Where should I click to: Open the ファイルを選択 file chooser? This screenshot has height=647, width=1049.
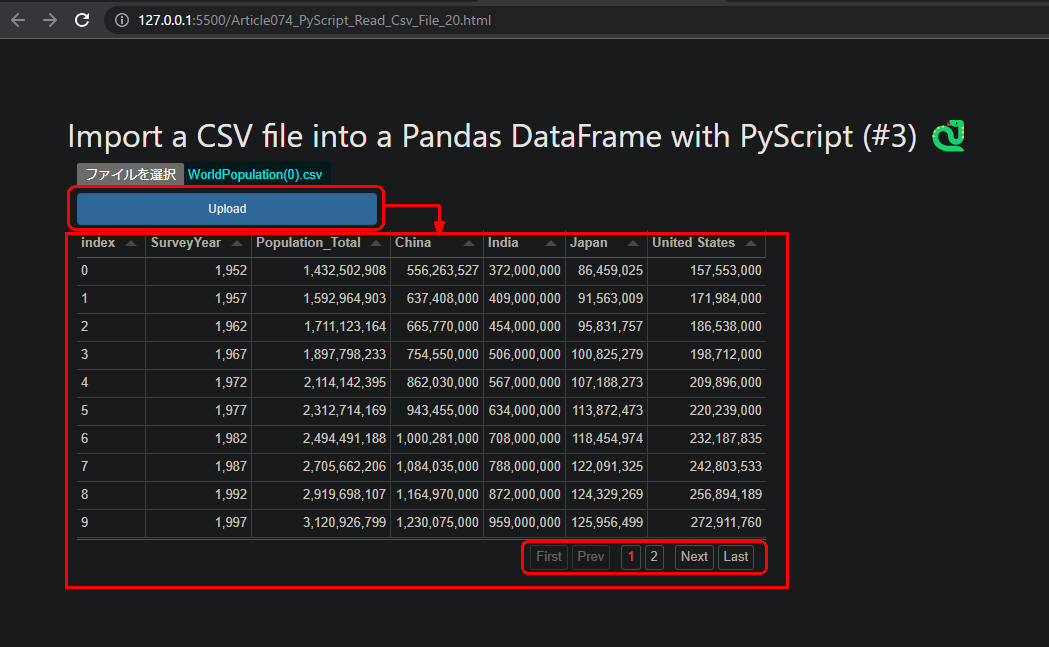[x=130, y=174]
